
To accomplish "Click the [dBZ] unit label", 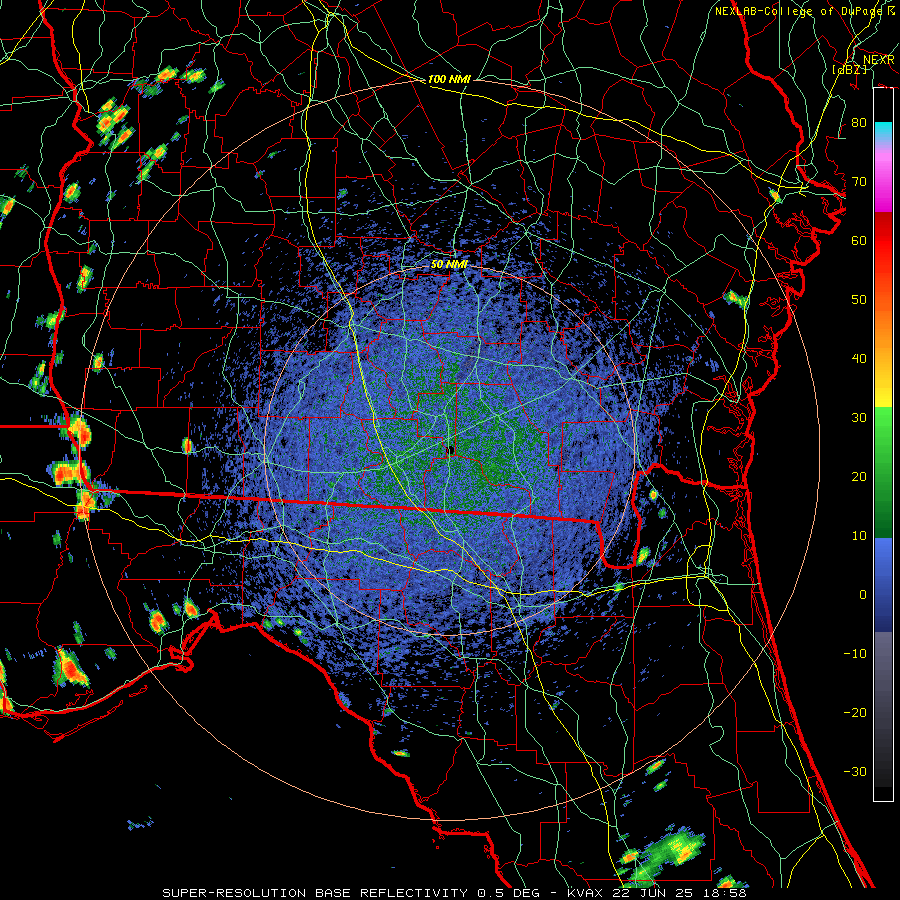I will (x=850, y=70).
